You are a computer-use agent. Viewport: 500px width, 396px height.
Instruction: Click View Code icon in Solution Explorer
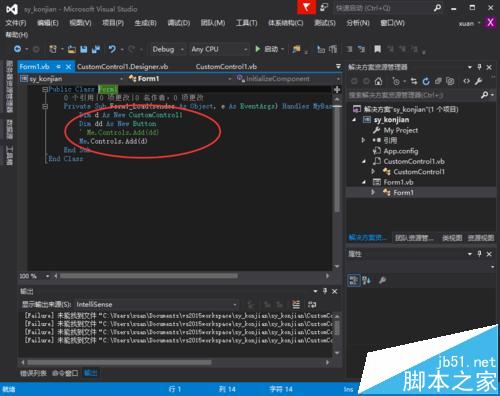466,81
